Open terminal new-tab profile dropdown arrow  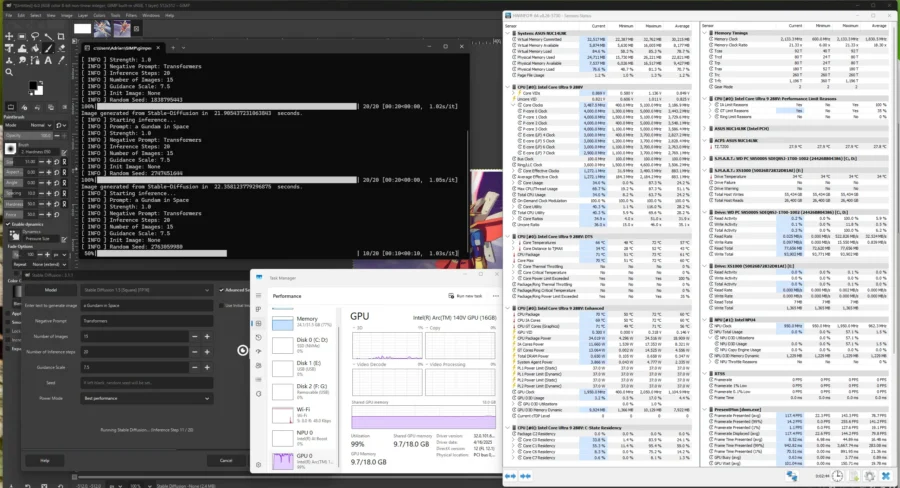click(184, 48)
